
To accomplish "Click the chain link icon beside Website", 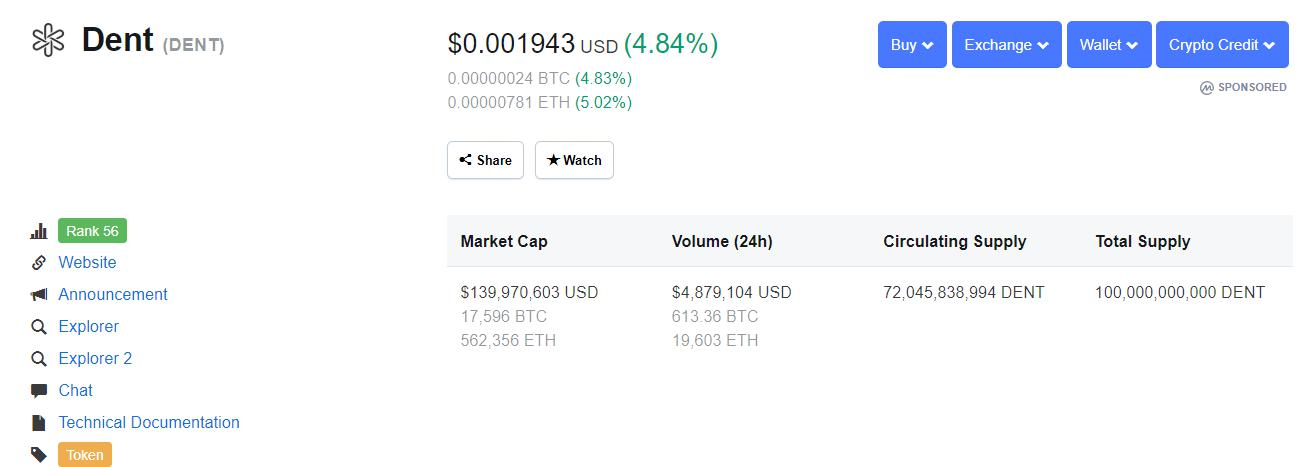I will 39,263.
